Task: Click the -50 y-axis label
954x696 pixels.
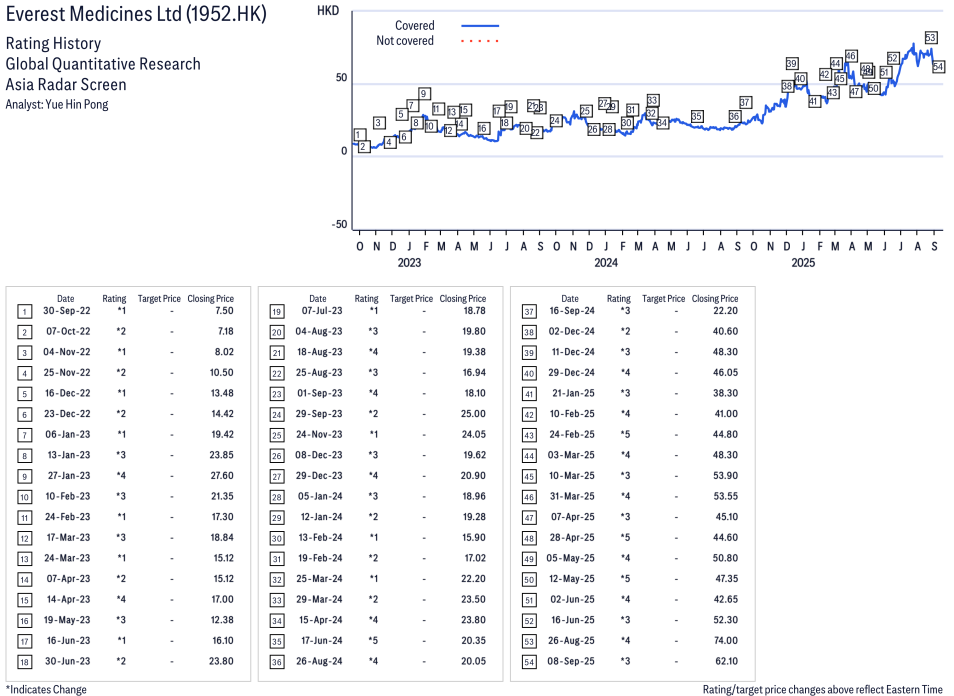Action: [339, 224]
